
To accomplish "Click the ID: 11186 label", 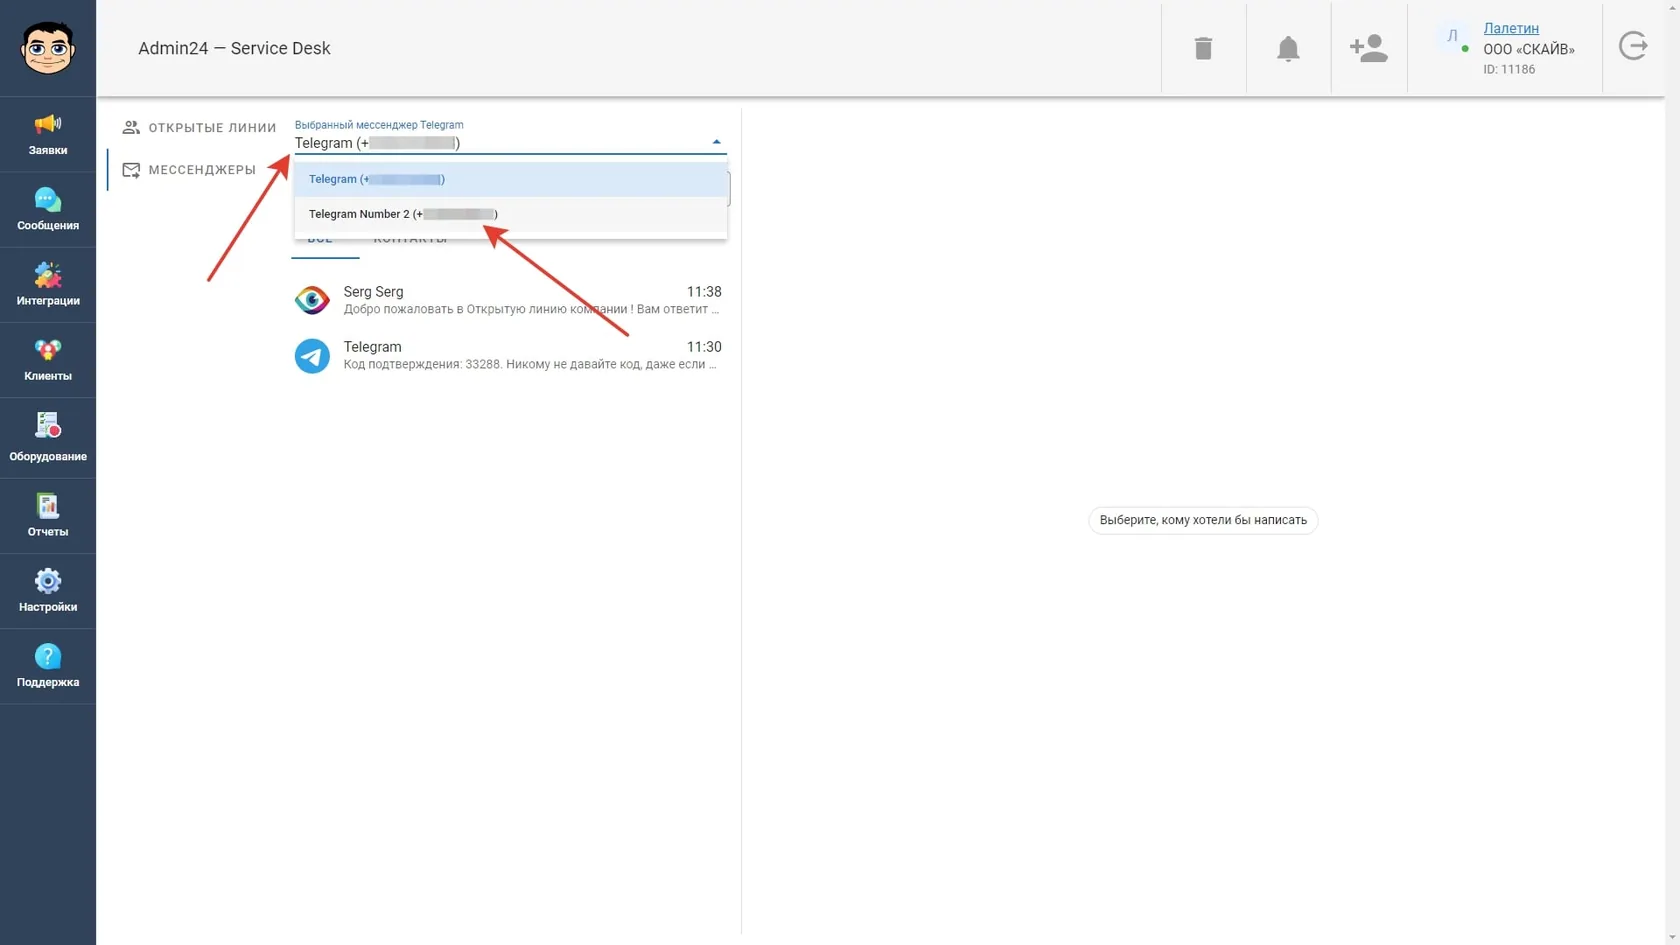I will coord(1509,69).
